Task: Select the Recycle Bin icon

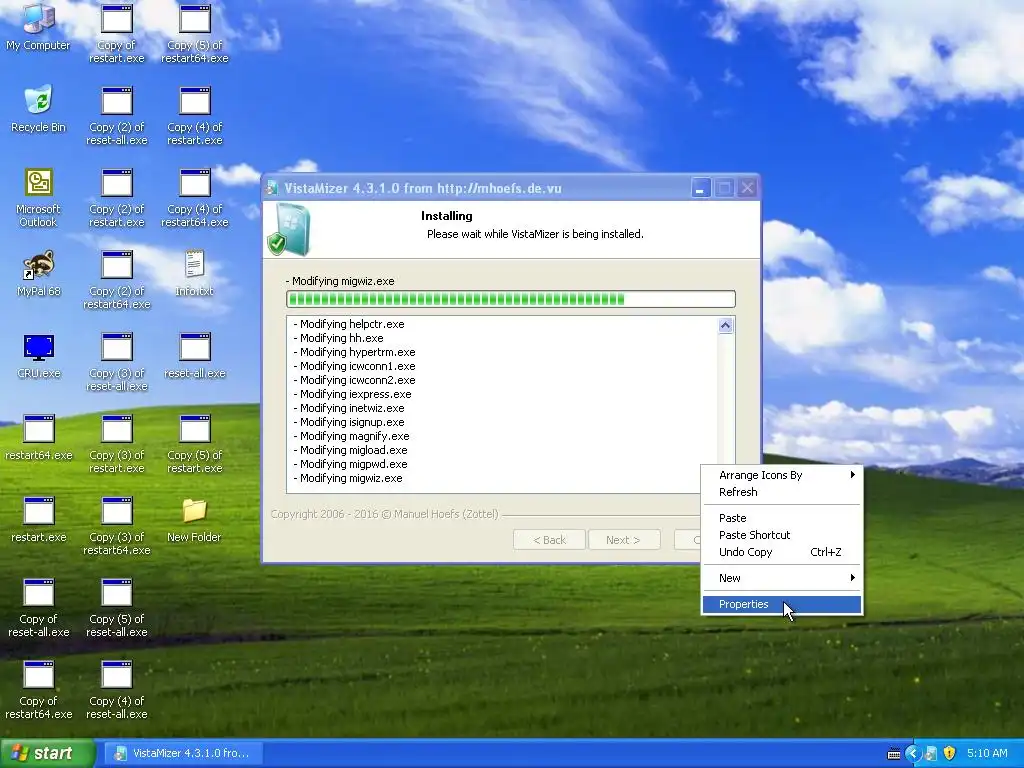Action: [x=39, y=108]
